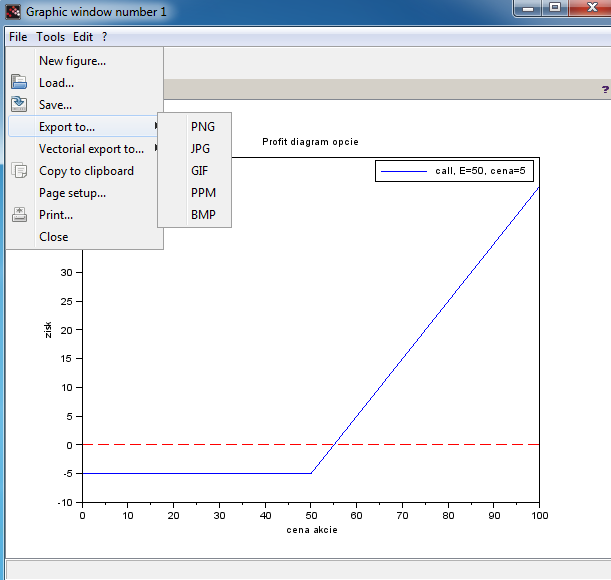Image resolution: width=611 pixels, height=580 pixels.
Task: Export figure as JPG
Action: 194,149
